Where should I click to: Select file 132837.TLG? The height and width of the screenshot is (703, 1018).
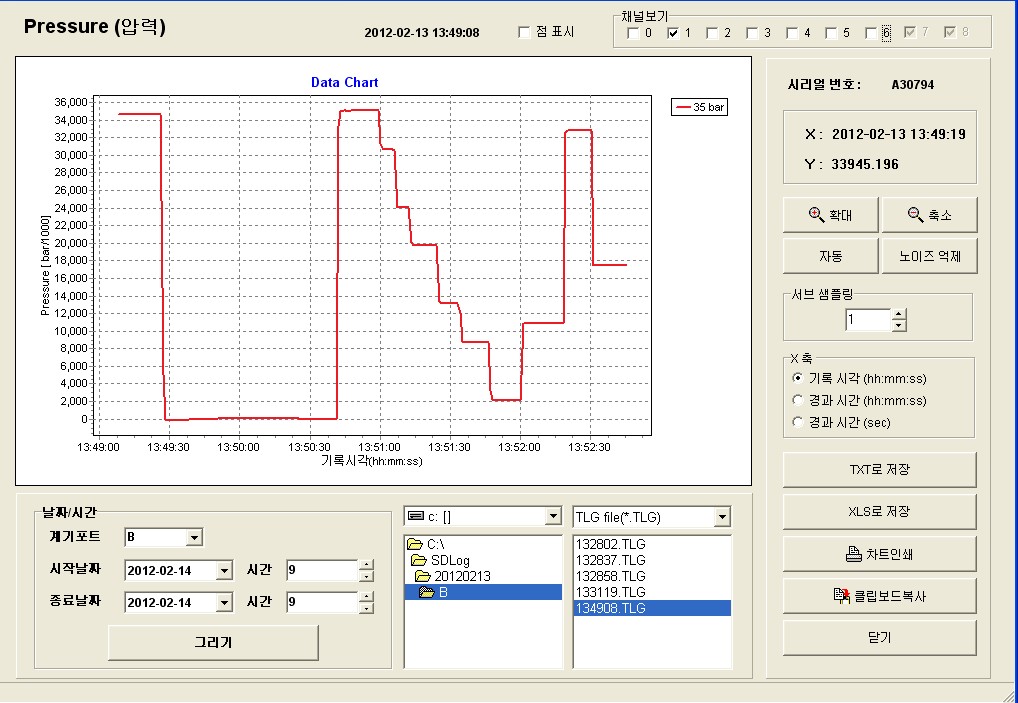click(610, 560)
